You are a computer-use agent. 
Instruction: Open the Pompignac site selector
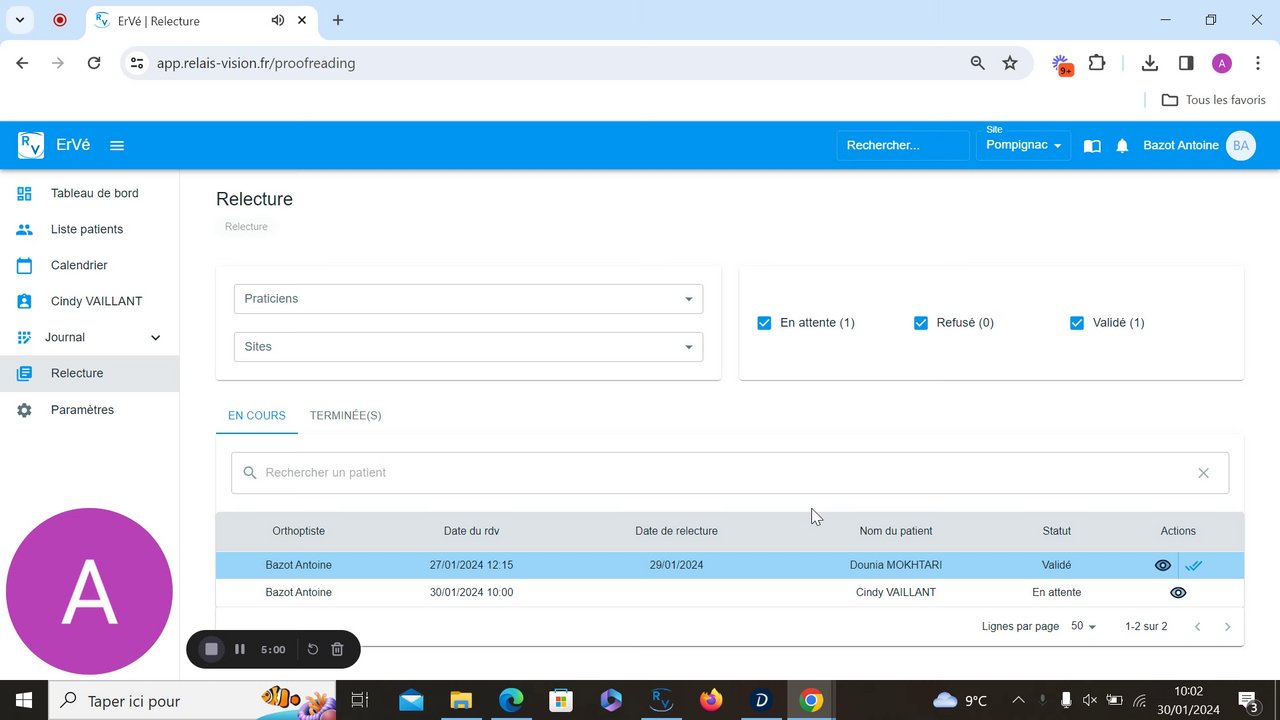point(1023,145)
